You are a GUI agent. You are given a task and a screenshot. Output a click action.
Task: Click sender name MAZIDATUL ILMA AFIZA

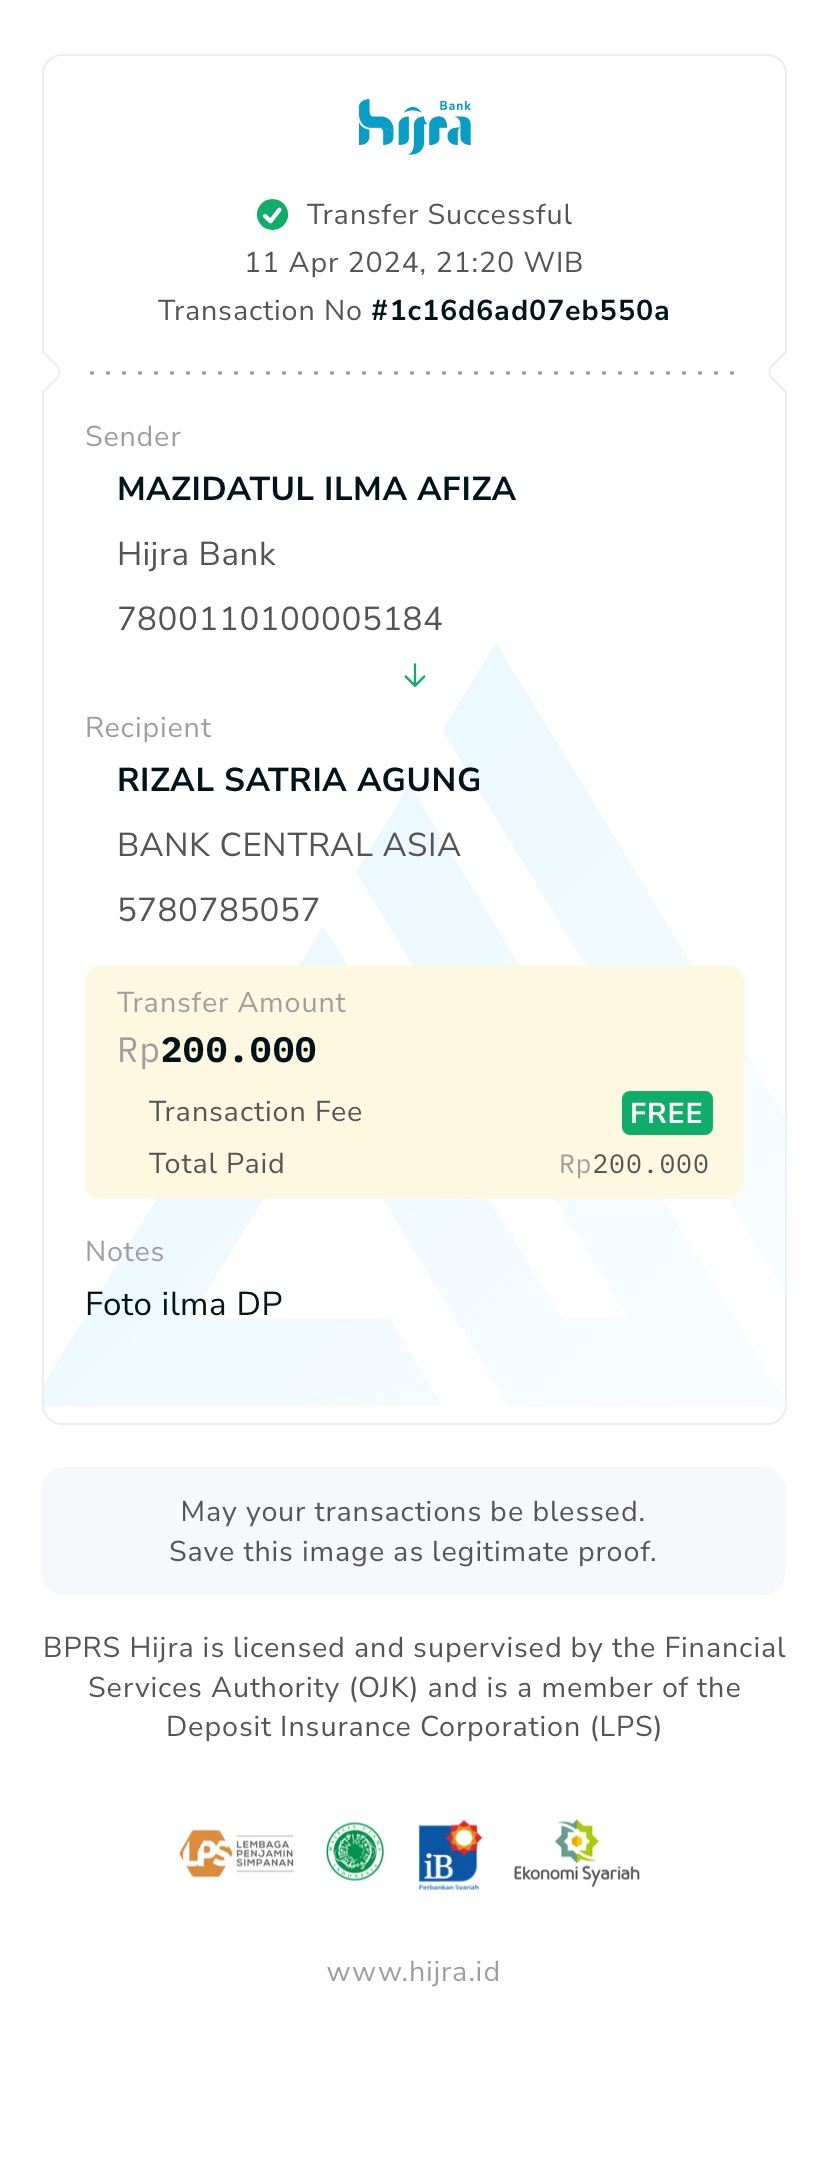[x=316, y=489]
